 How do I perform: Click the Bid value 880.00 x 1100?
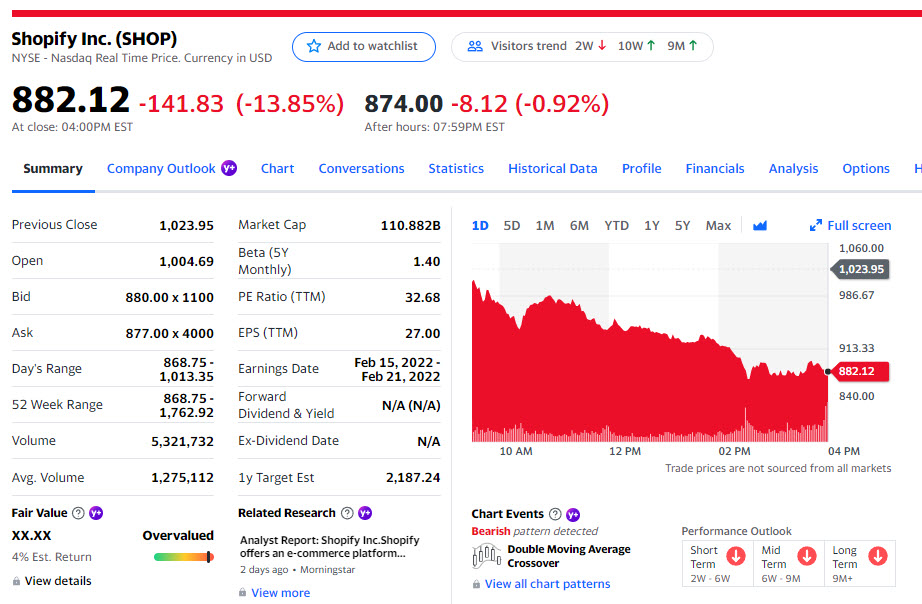169,298
